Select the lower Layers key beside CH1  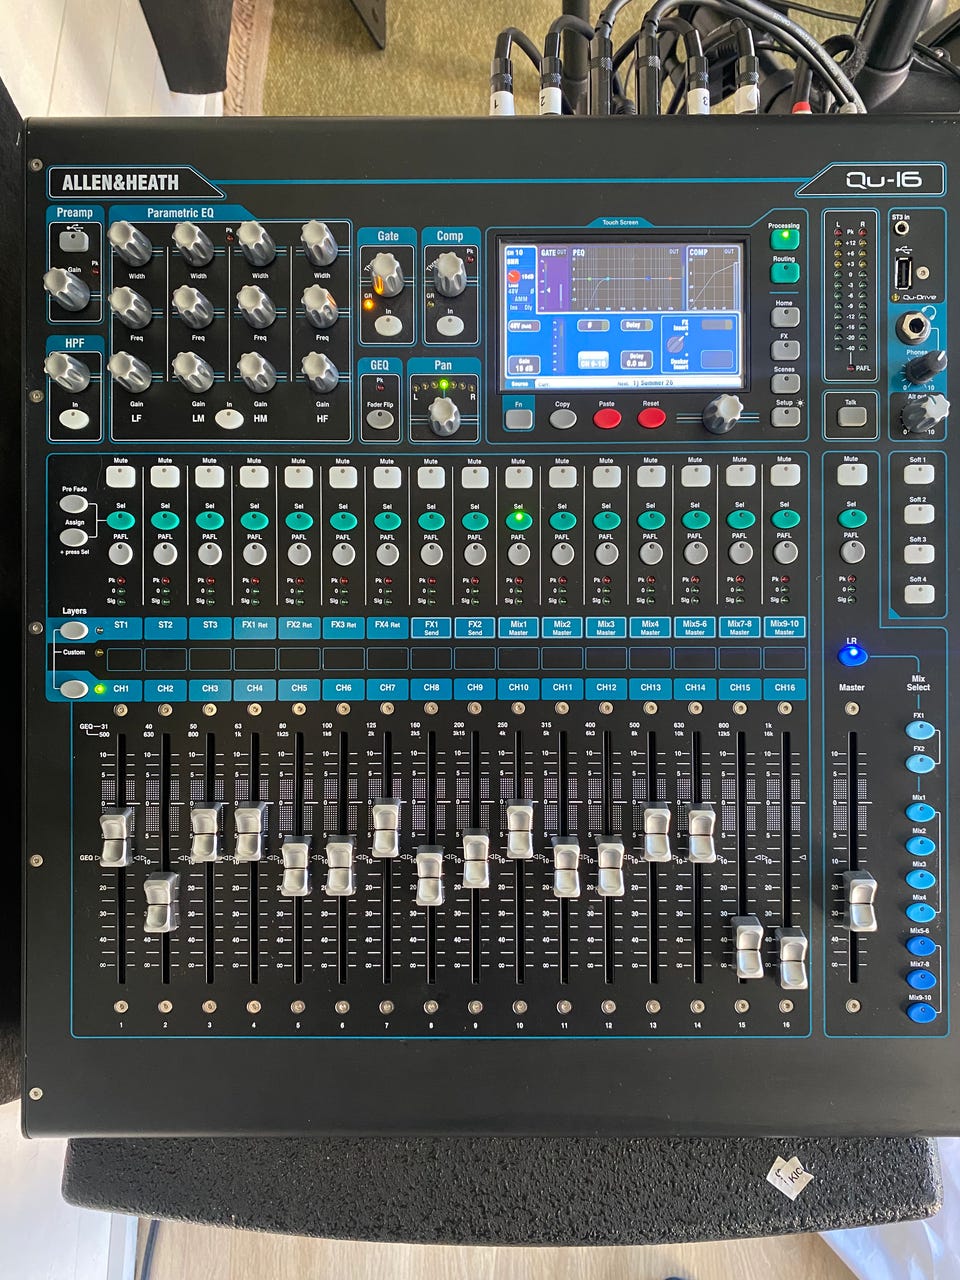[x=73, y=689]
